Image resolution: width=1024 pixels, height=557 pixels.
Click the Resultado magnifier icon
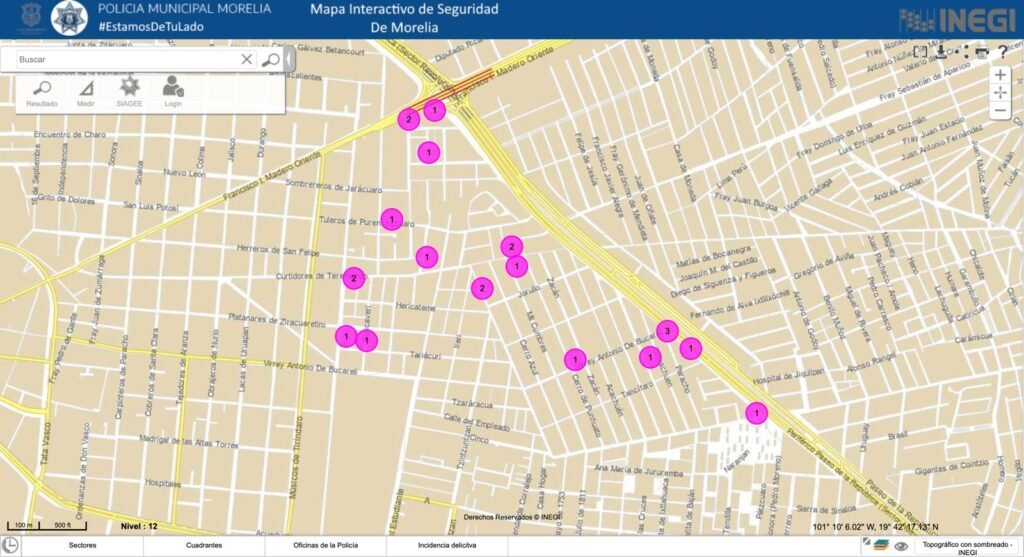point(42,88)
